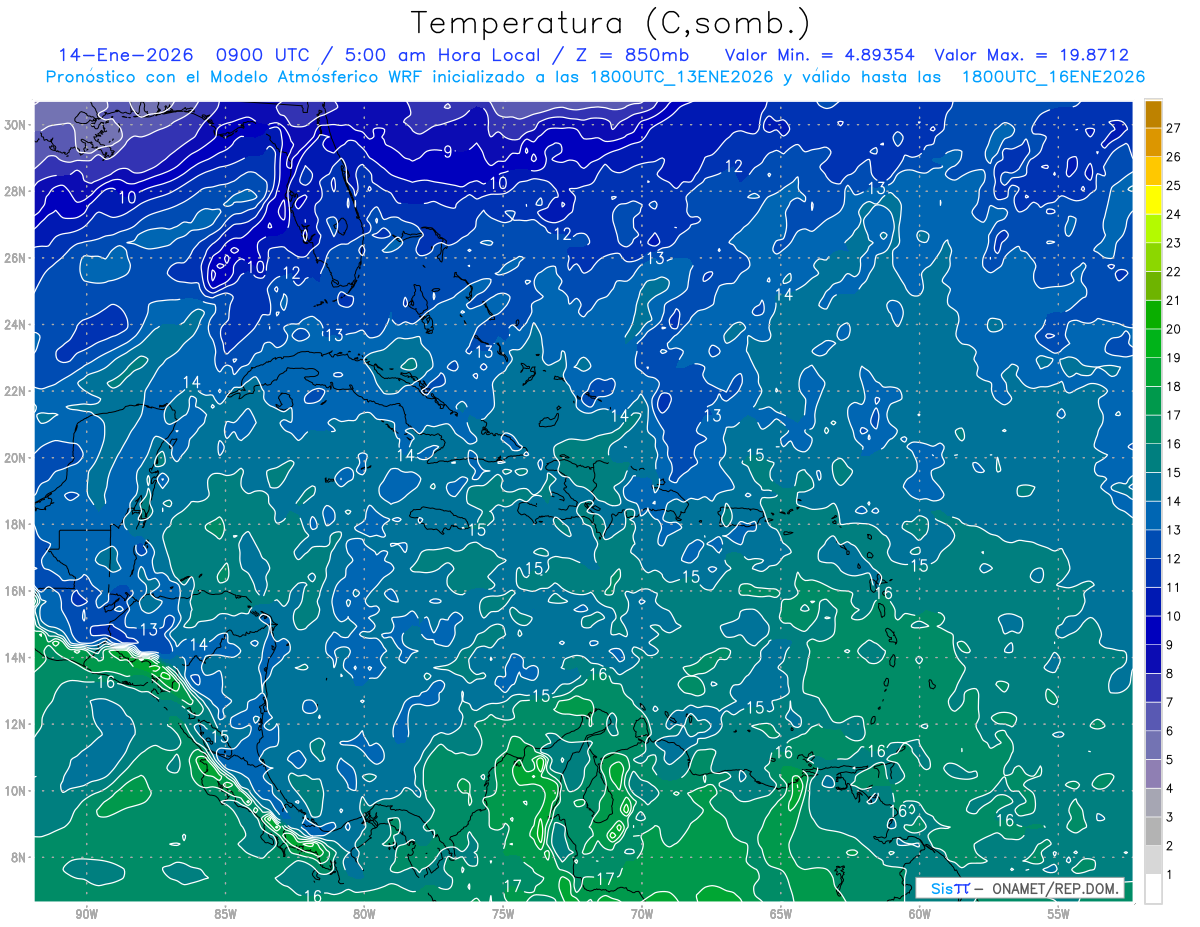
Task: Click the yellow swatch between legend values 24 and 25
Action: [1153, 200]
